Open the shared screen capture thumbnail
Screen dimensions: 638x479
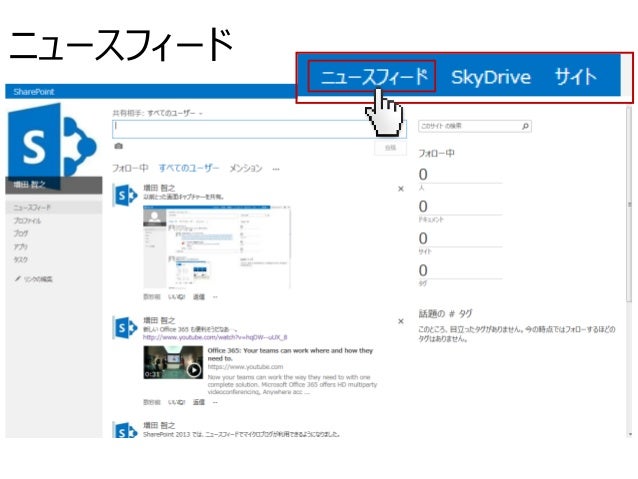[217, 247]
